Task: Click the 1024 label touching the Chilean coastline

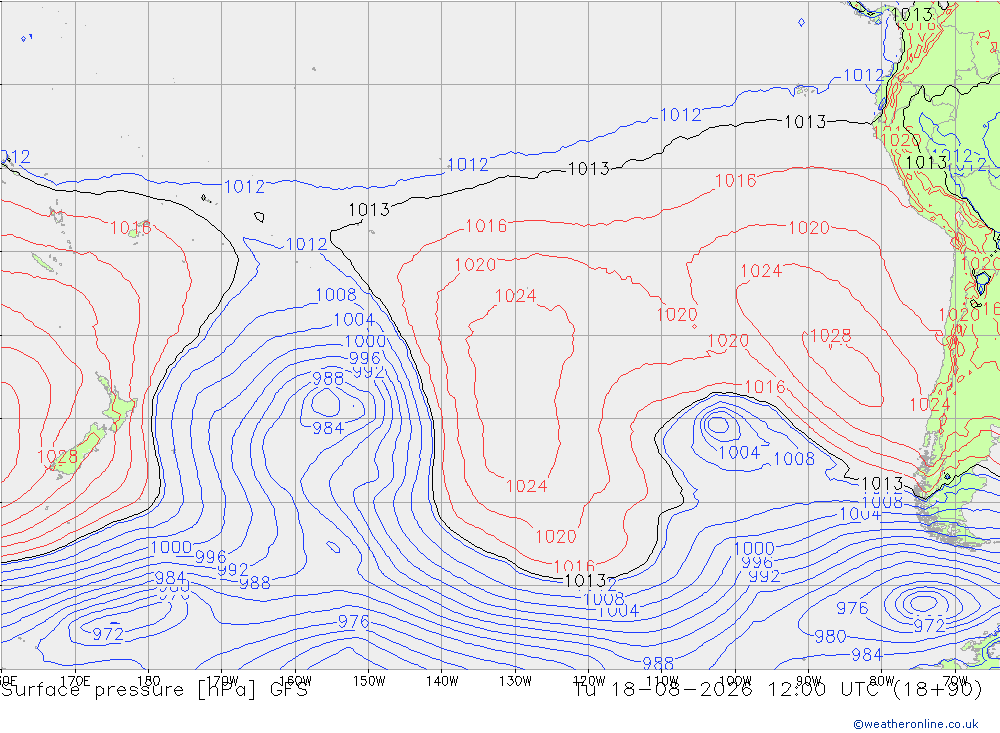Action: [930, 404]
